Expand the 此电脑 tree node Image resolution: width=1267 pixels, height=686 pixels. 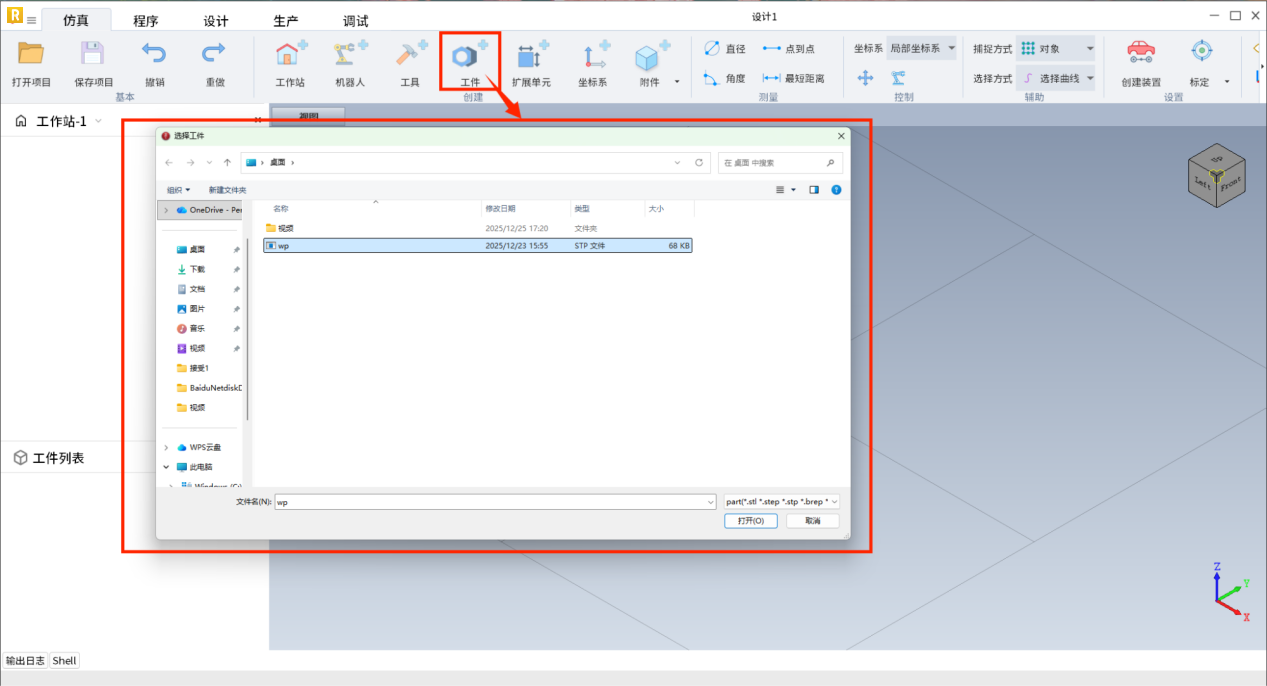[x=166, y=467]
